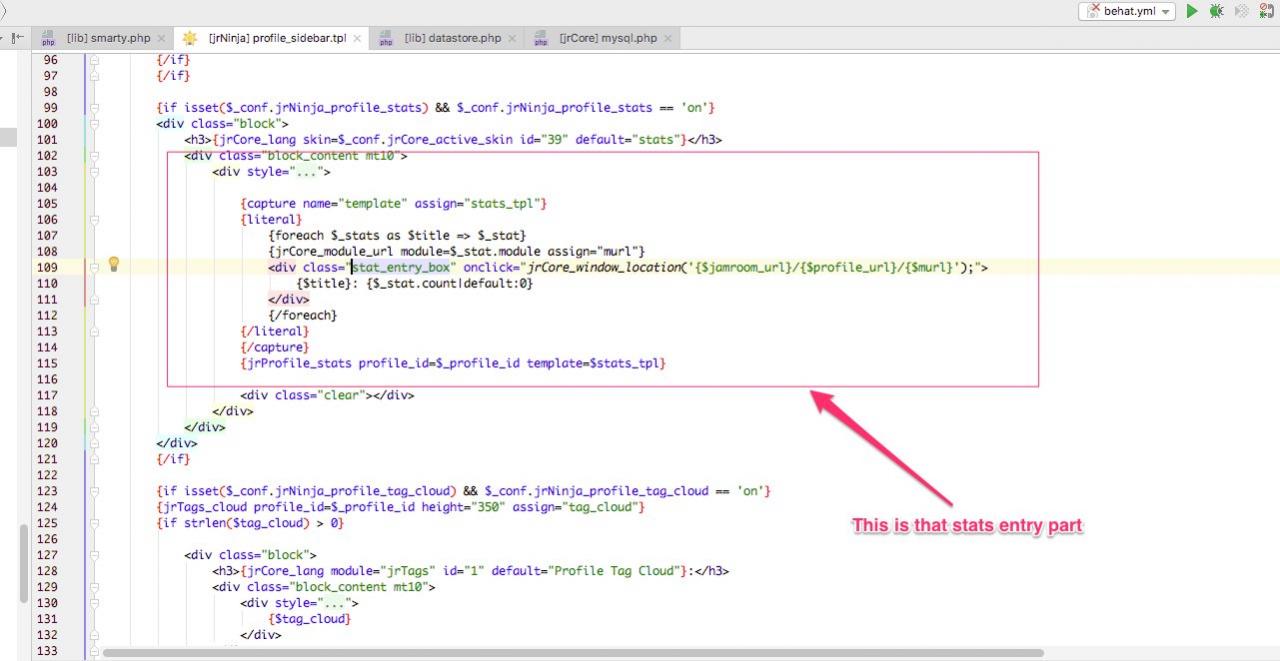Run the behat.yml configuration
Image resolution: width=1280 pixels, height=661 pixels.
[x=1192, y=11]
